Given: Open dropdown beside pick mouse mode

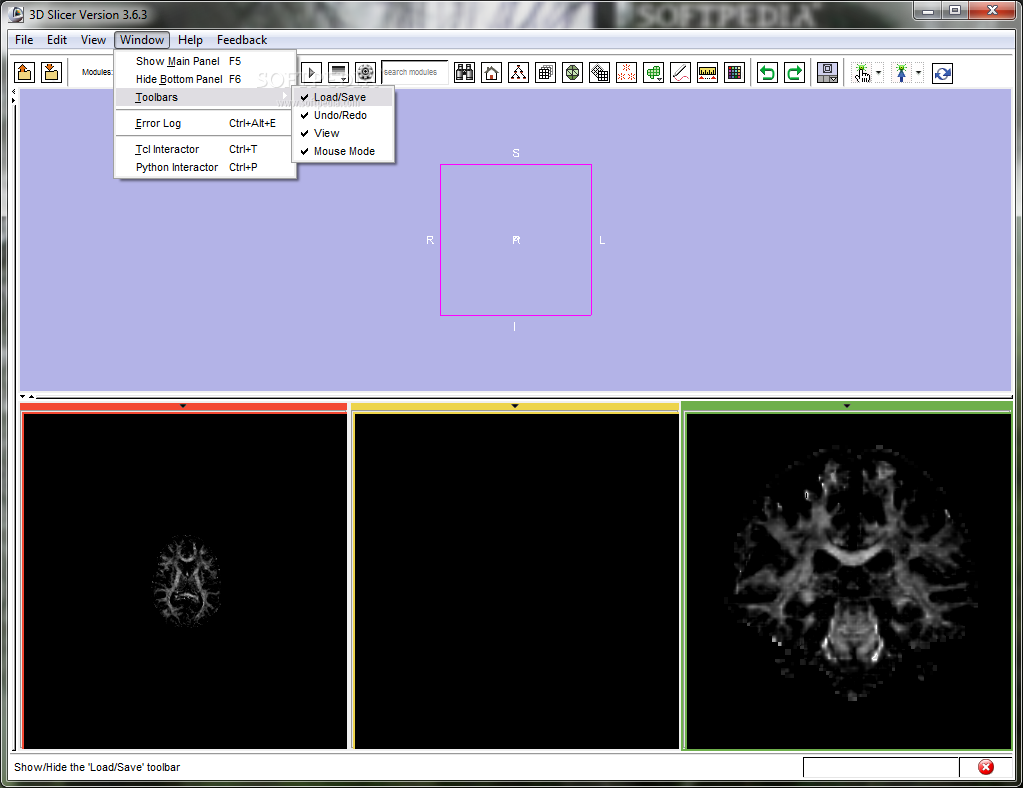Looking at the screenshot, I should point(879,72).
